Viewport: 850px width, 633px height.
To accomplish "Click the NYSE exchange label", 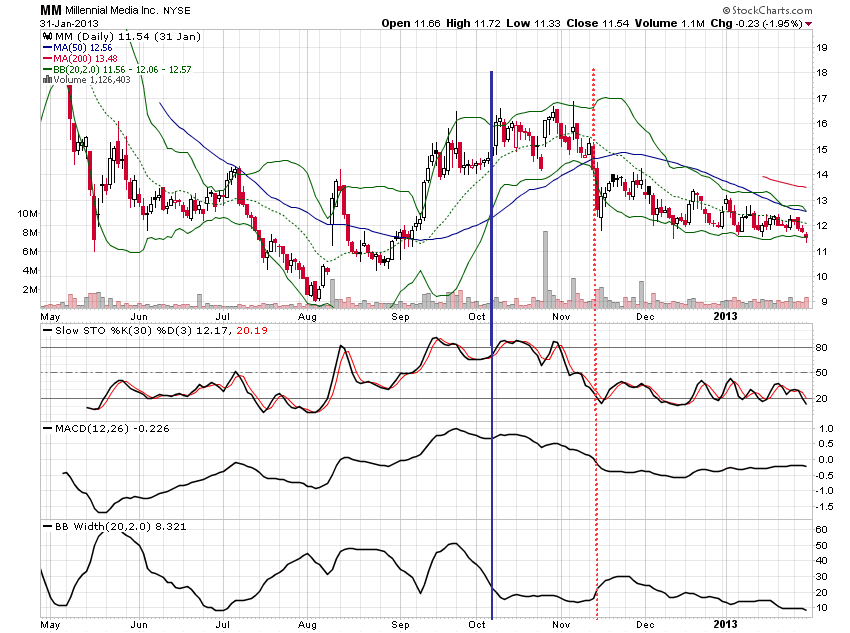I will point(177,11).
